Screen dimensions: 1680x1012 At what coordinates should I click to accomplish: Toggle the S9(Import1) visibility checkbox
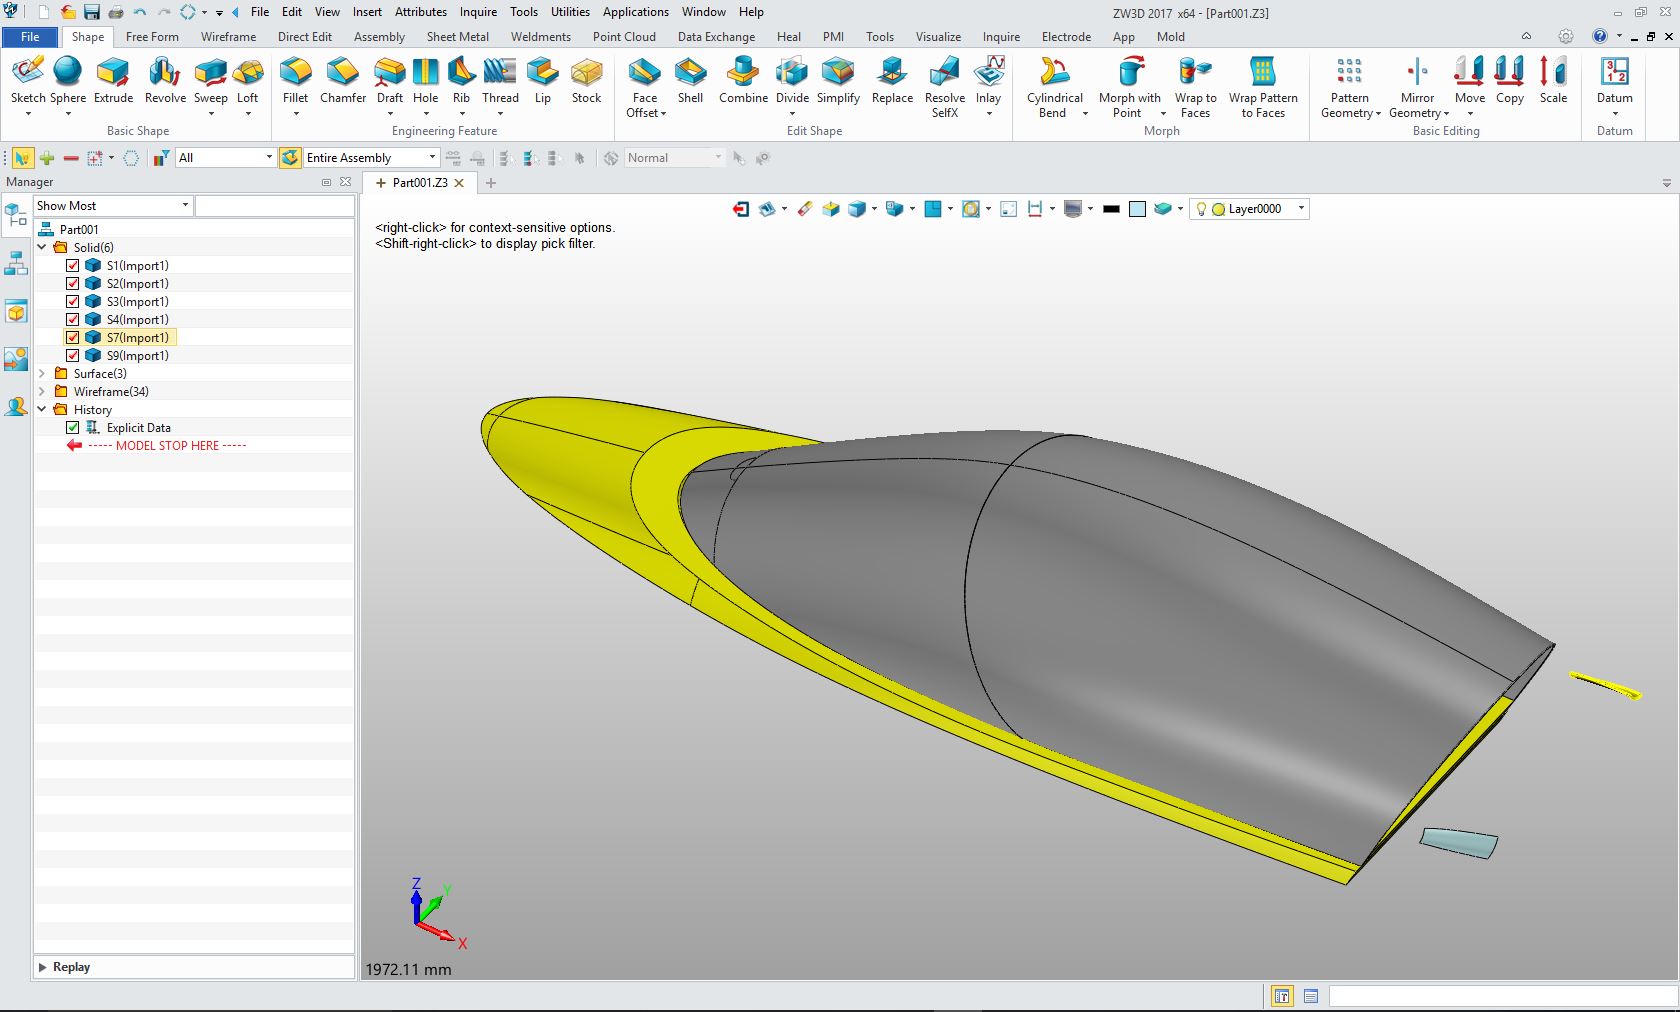click(x=73, y=356)
